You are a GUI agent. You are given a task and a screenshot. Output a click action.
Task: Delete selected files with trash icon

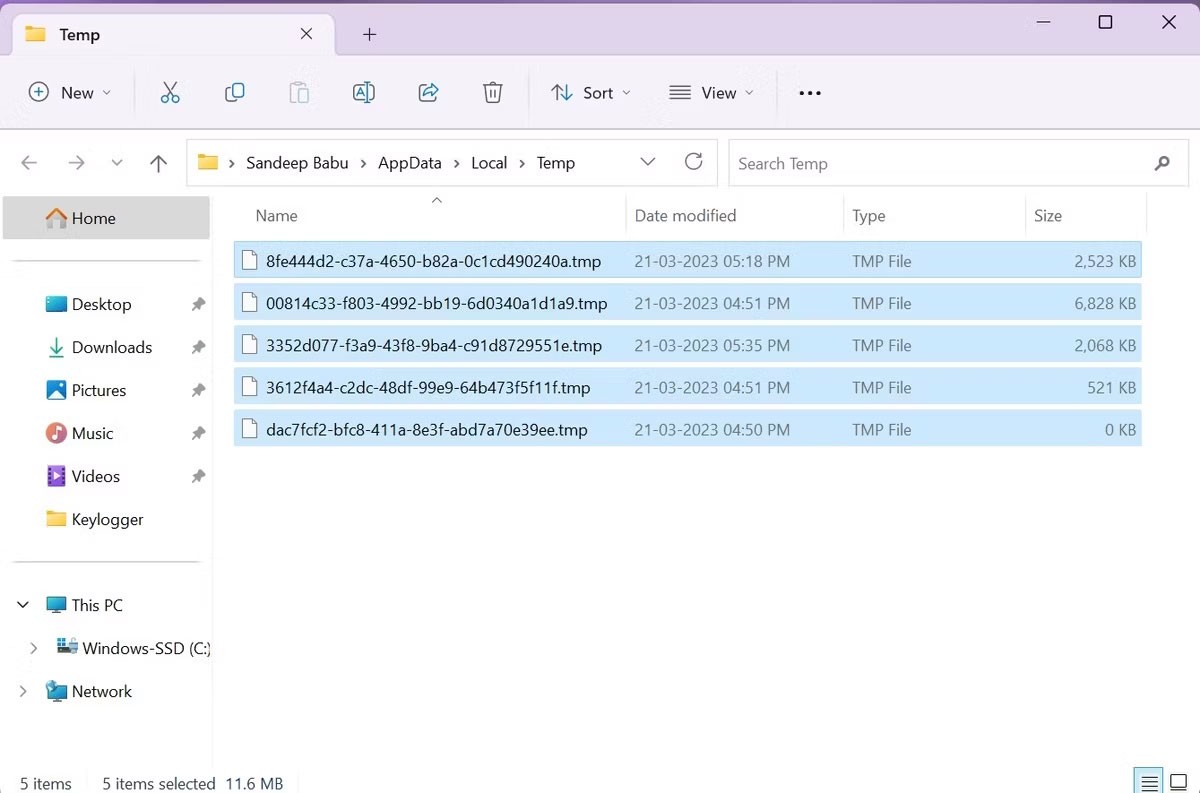pyautogui.click(x=493, y=93)
